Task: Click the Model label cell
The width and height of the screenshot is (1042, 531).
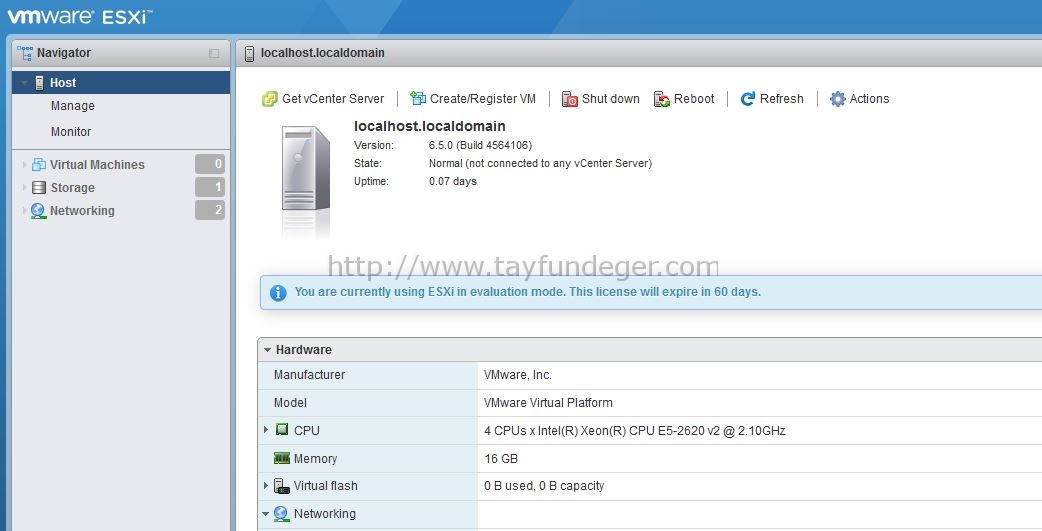Action: click(x=367, y=403)
